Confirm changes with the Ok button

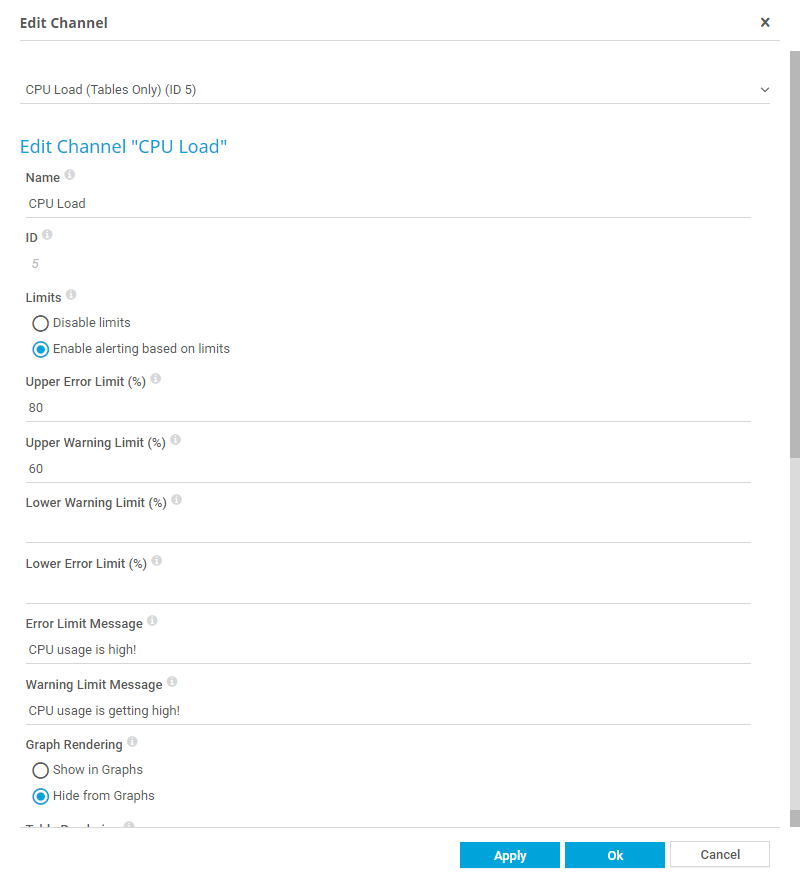coord(614,855)
